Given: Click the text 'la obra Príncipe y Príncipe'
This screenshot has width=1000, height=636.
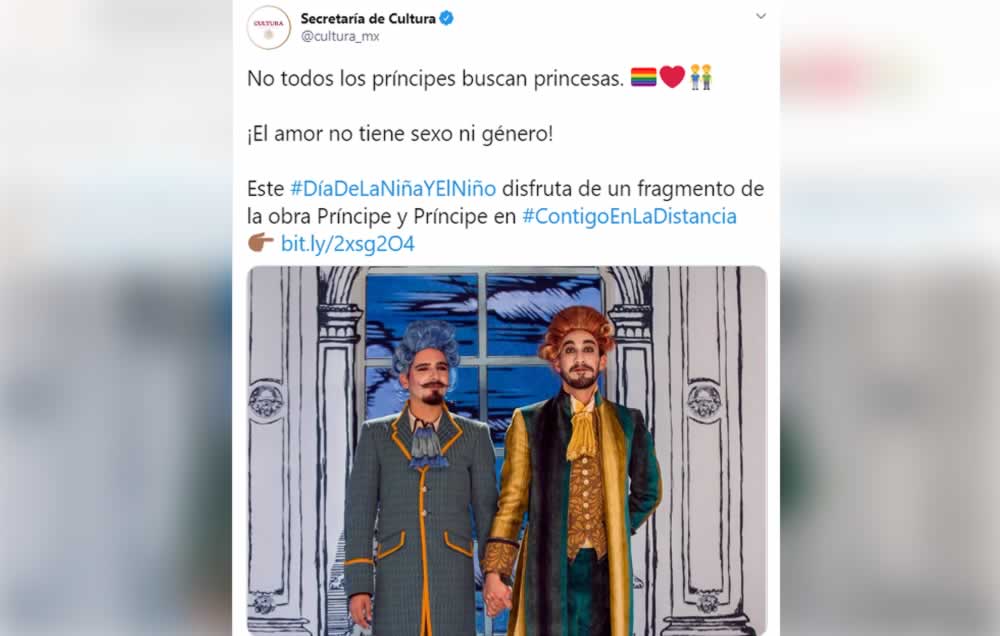Looking at the screenshot, I should tap(367, 217).
